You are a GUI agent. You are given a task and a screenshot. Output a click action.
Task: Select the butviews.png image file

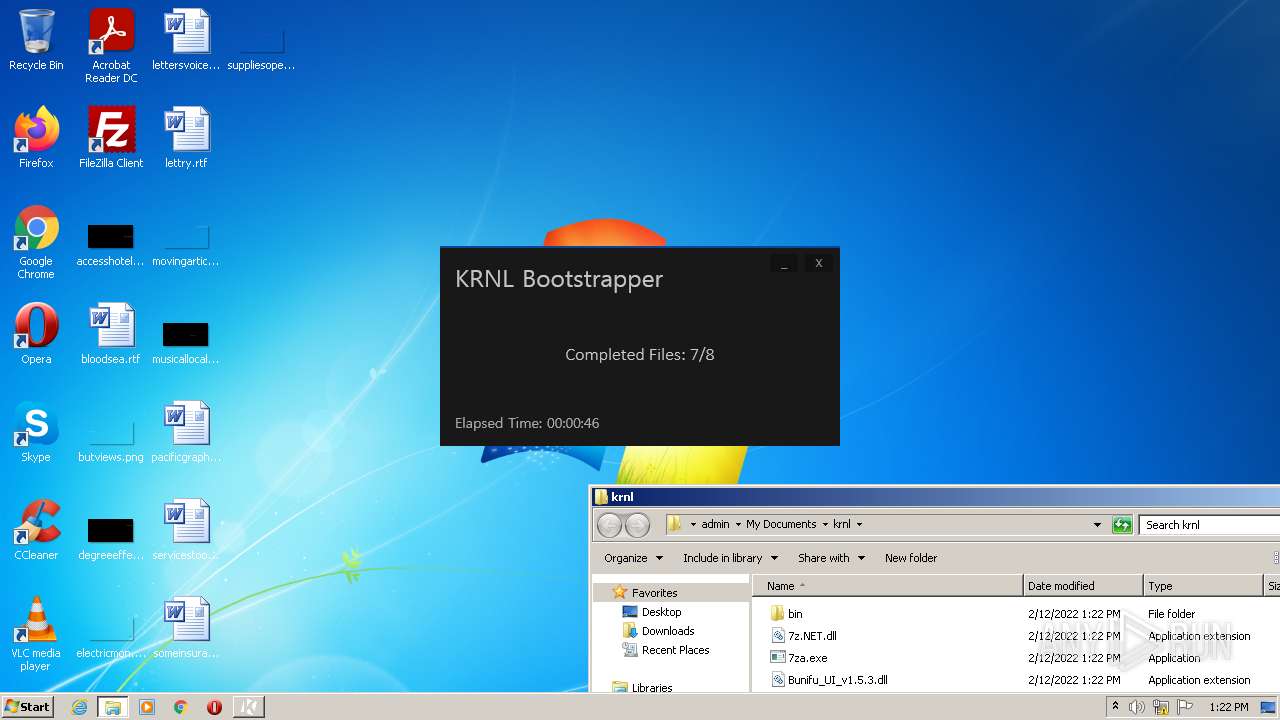[111, 442]
